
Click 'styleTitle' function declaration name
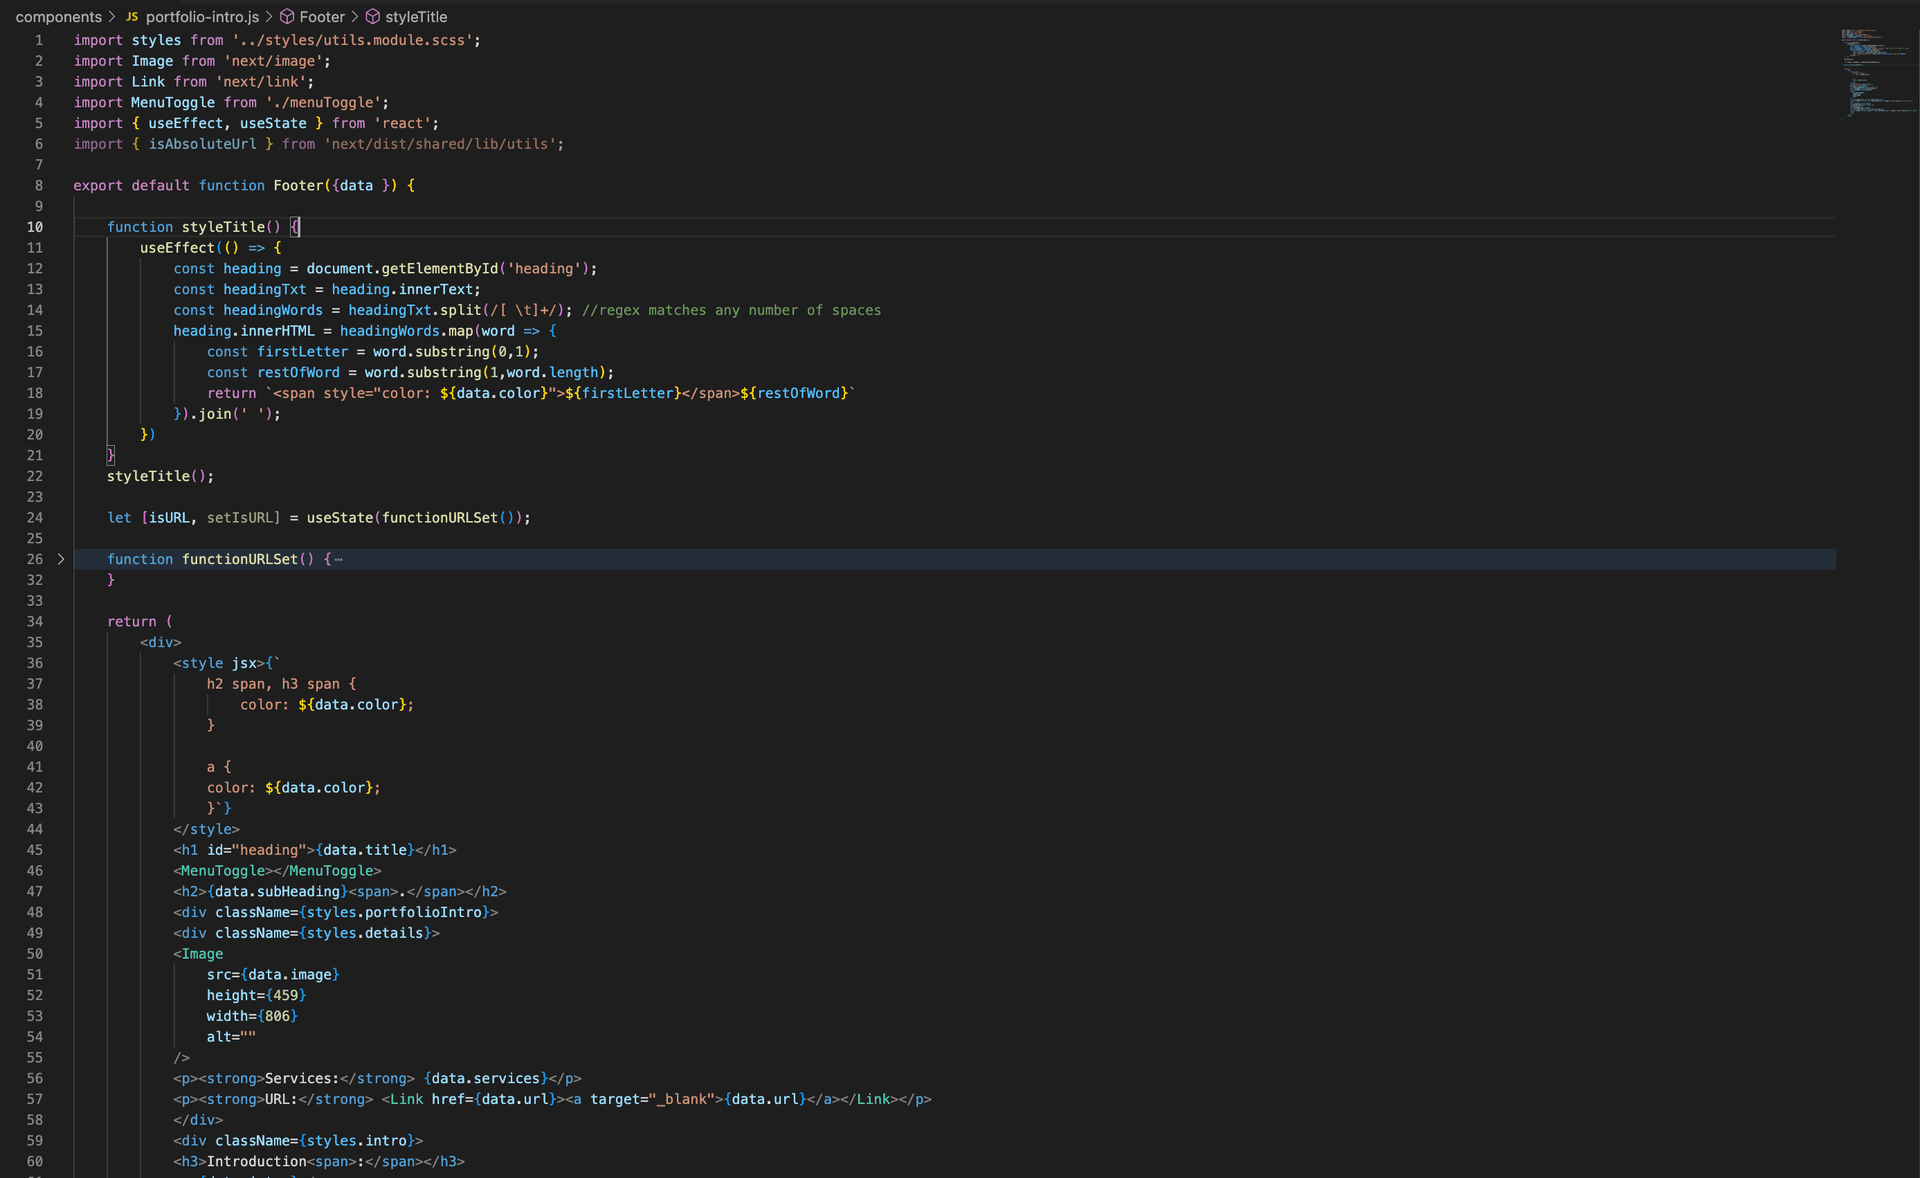[223, 227]
